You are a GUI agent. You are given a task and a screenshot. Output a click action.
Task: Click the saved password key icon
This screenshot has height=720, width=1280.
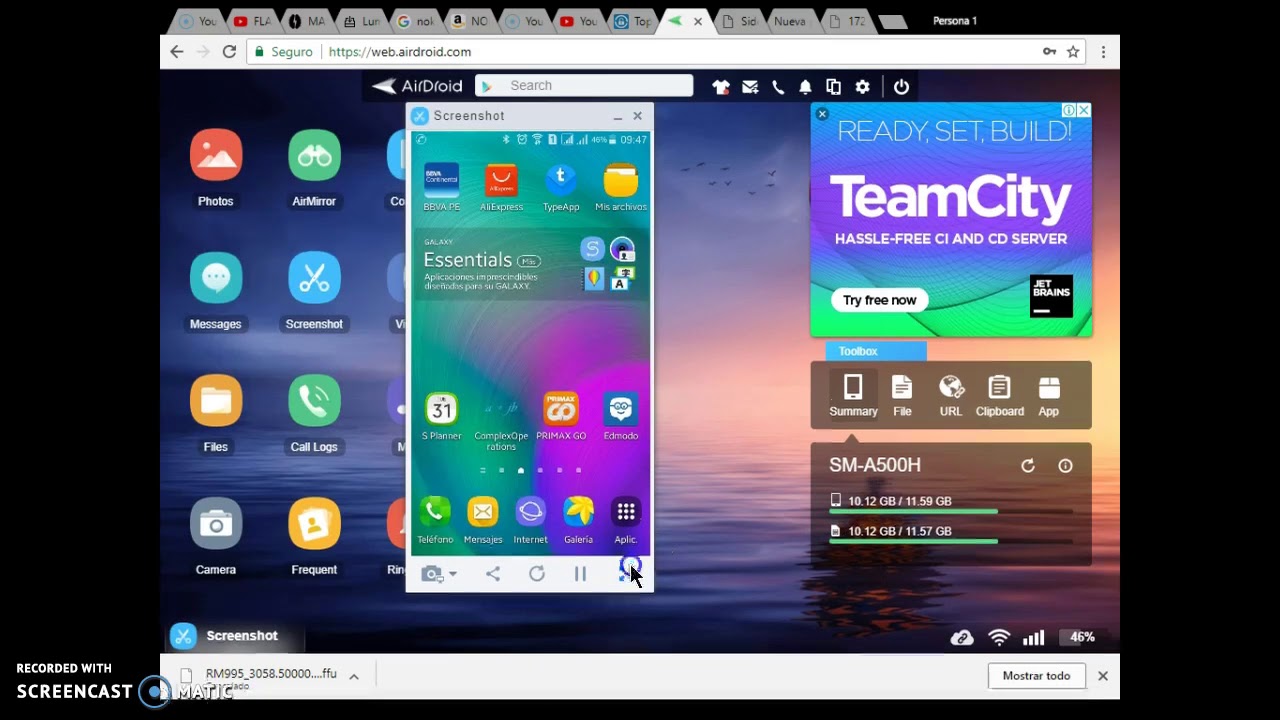pos(1049,52)
